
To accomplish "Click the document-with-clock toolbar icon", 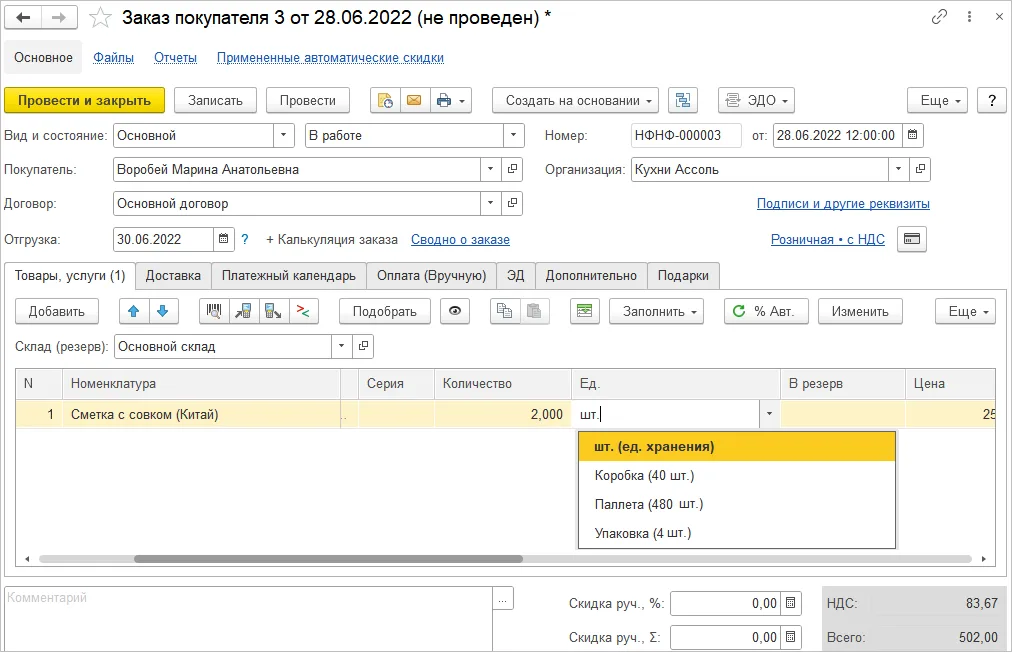I will (385, 101).
